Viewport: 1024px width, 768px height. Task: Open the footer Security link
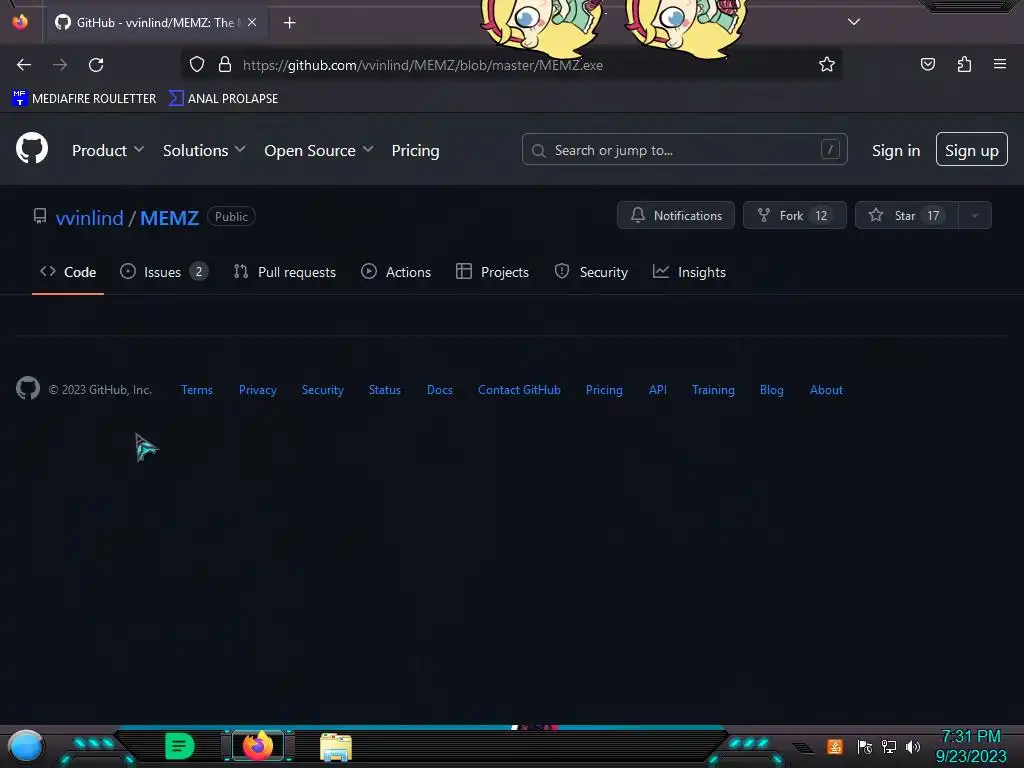pos(323,390)
